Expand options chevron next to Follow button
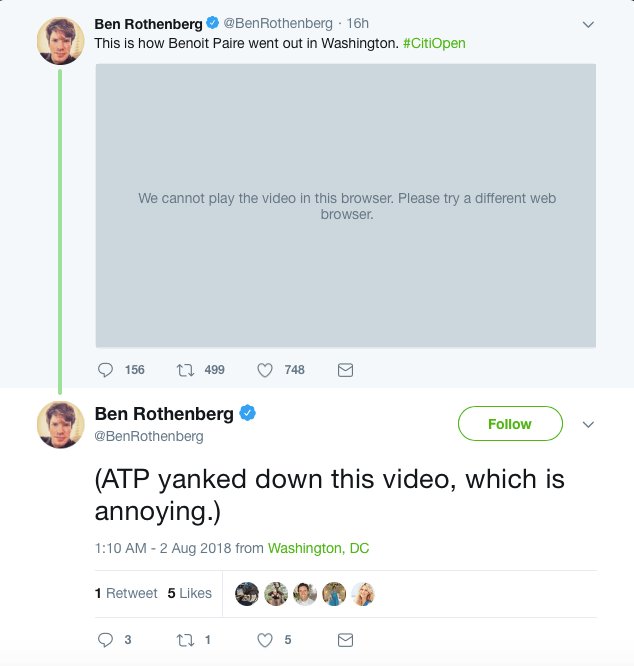 tap(588, 424)
